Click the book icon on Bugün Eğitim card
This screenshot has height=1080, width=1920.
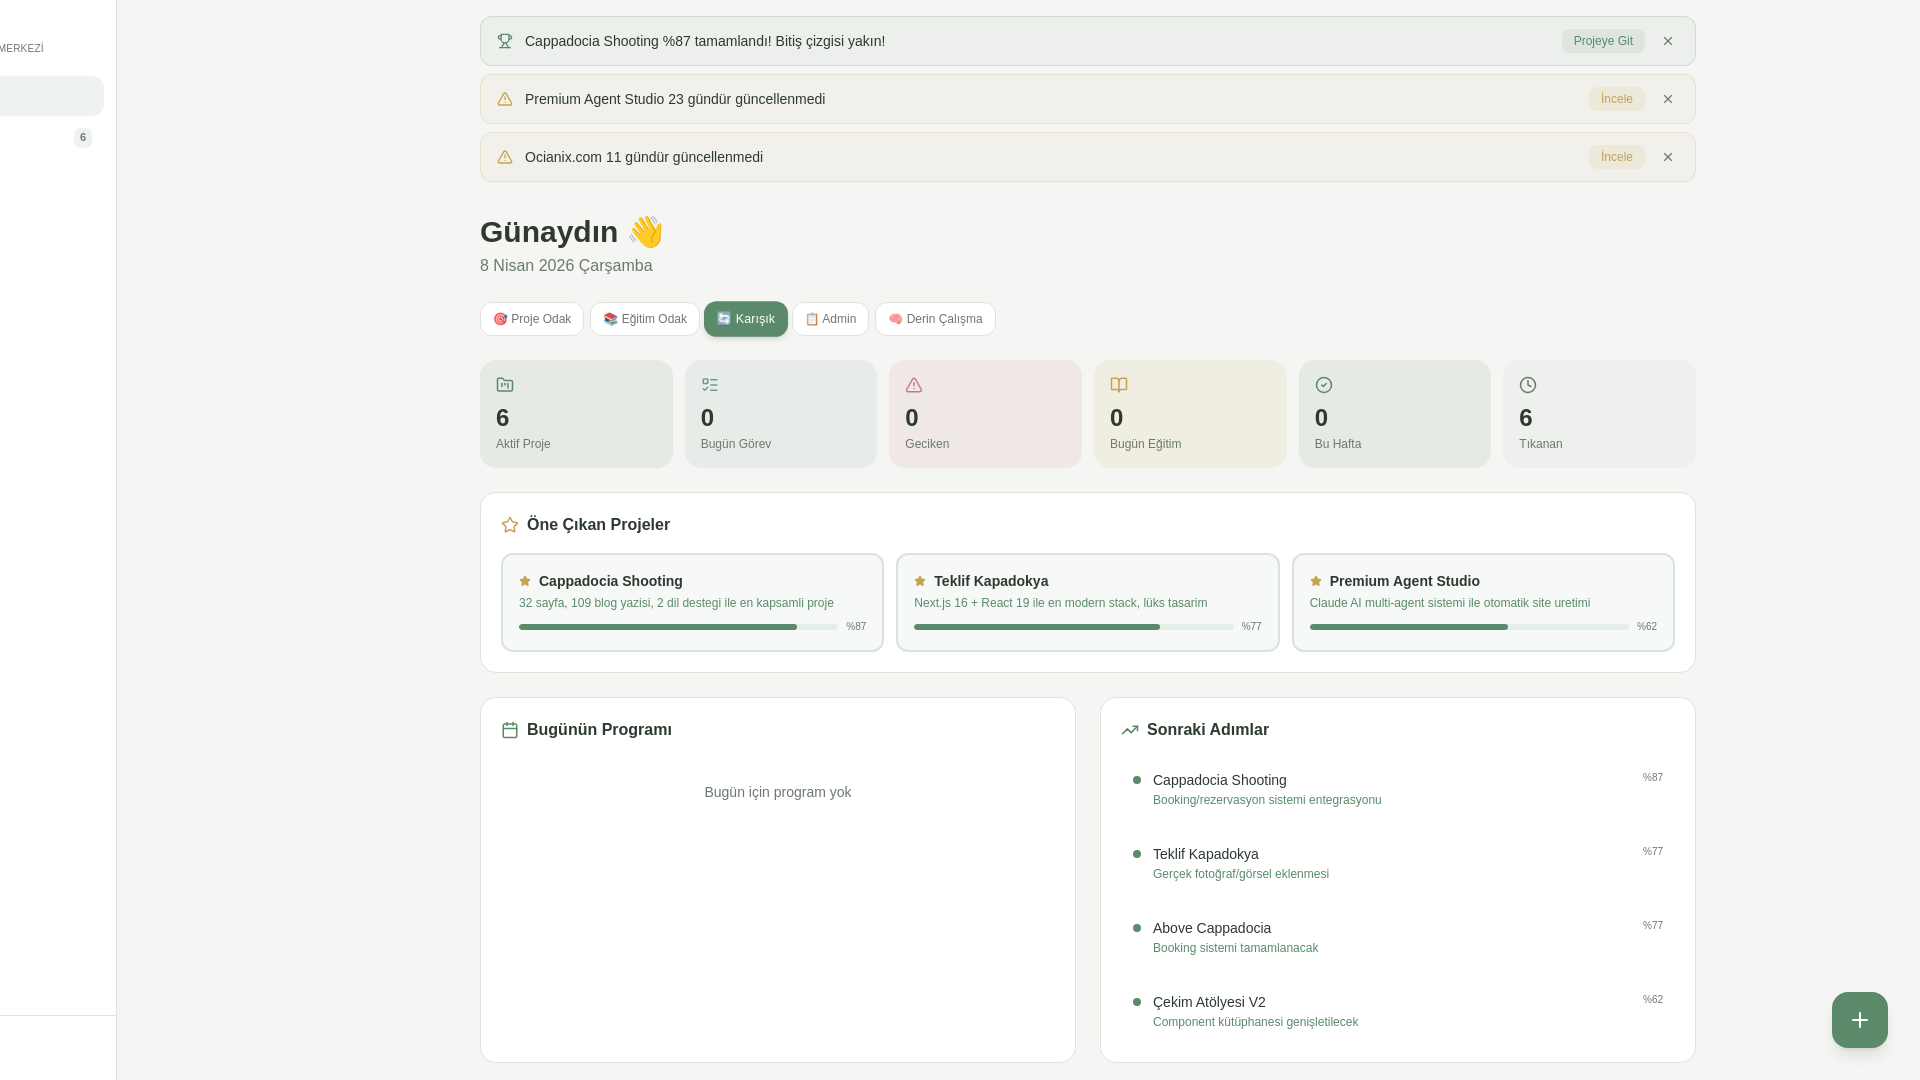[x=1119, y=385]
